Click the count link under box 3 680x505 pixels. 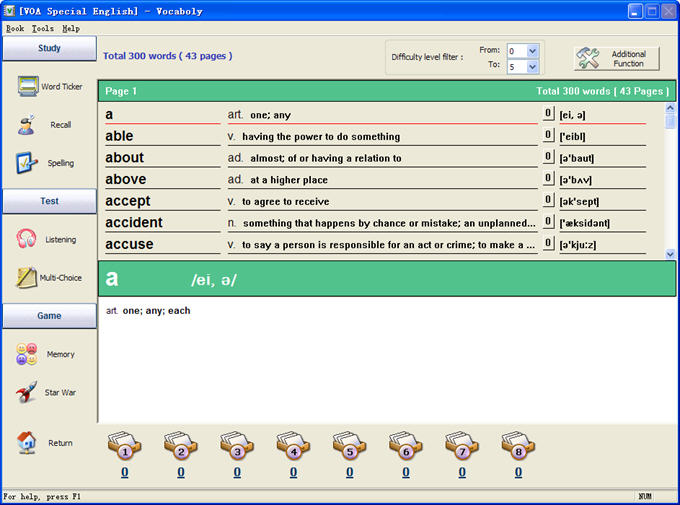pyautogui.click(x=237, y=472)
